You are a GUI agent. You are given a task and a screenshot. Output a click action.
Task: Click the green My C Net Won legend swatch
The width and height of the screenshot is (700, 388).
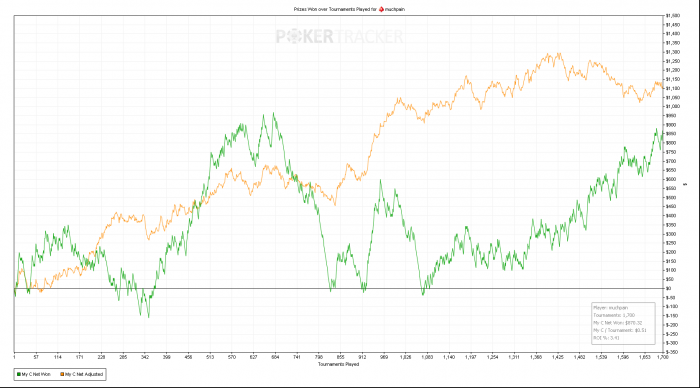19,374
